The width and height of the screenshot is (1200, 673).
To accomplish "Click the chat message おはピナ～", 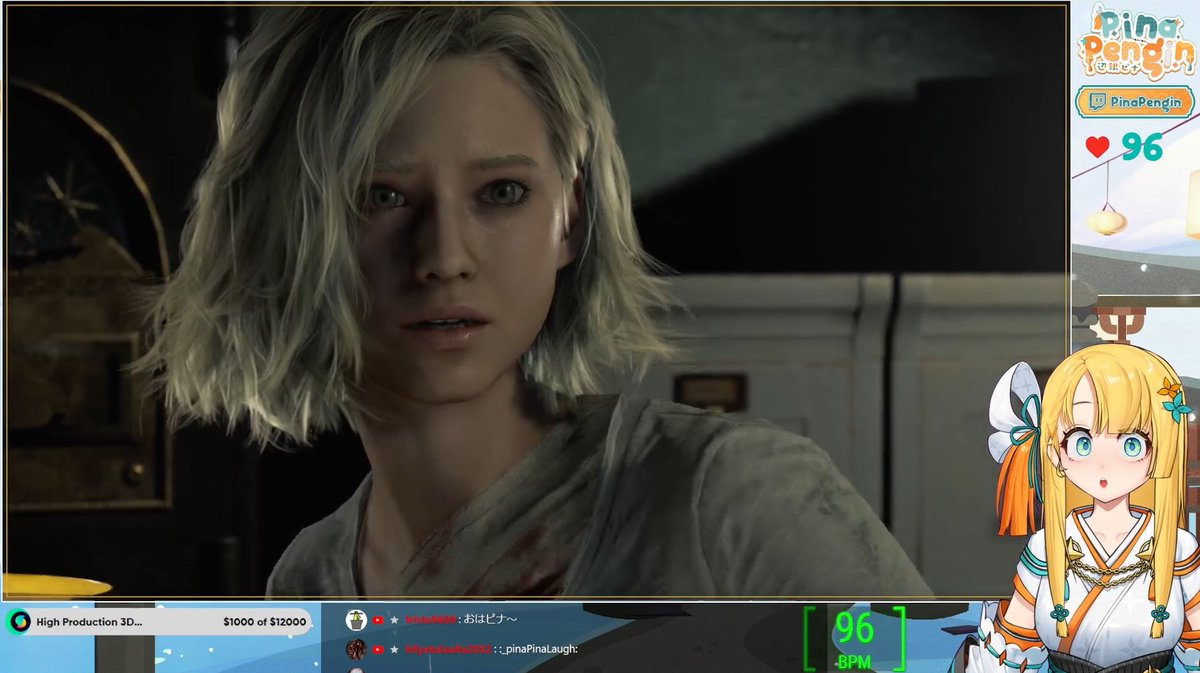I will coord(490,620).
